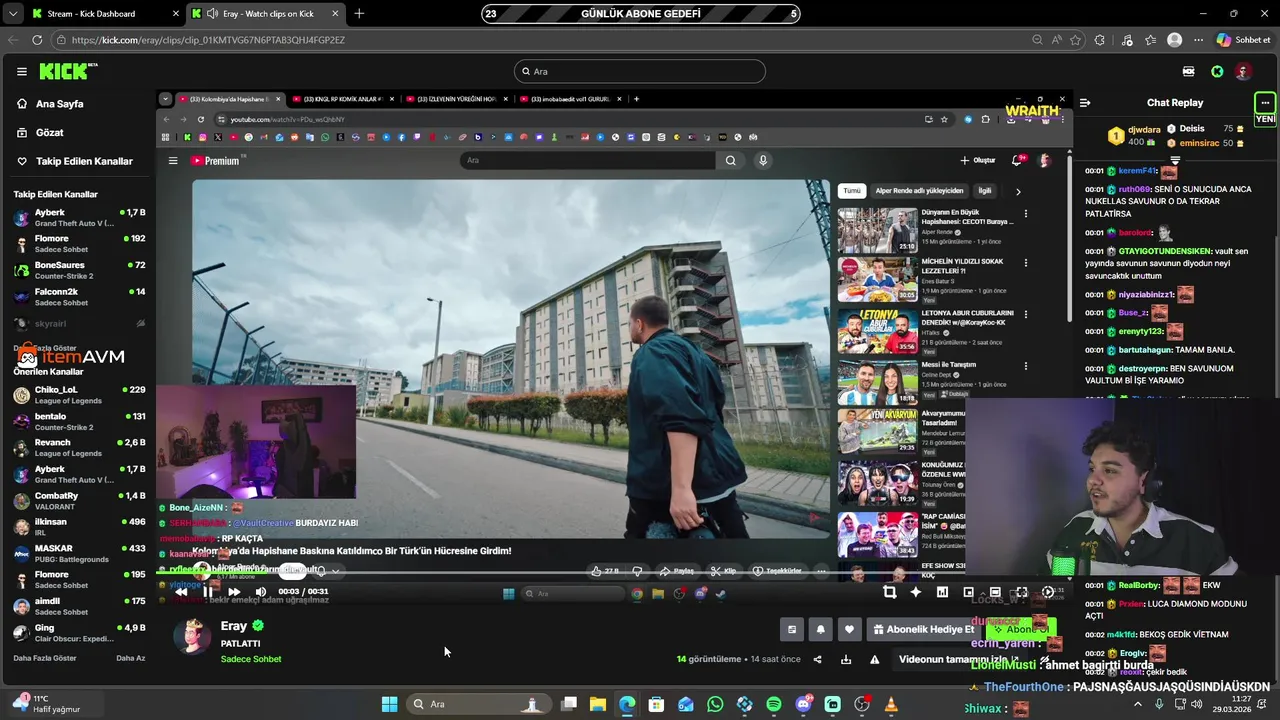Open the Chiko_LoL recommended channel
This screenshot has height=720, width=1280.
pos(79,395)
